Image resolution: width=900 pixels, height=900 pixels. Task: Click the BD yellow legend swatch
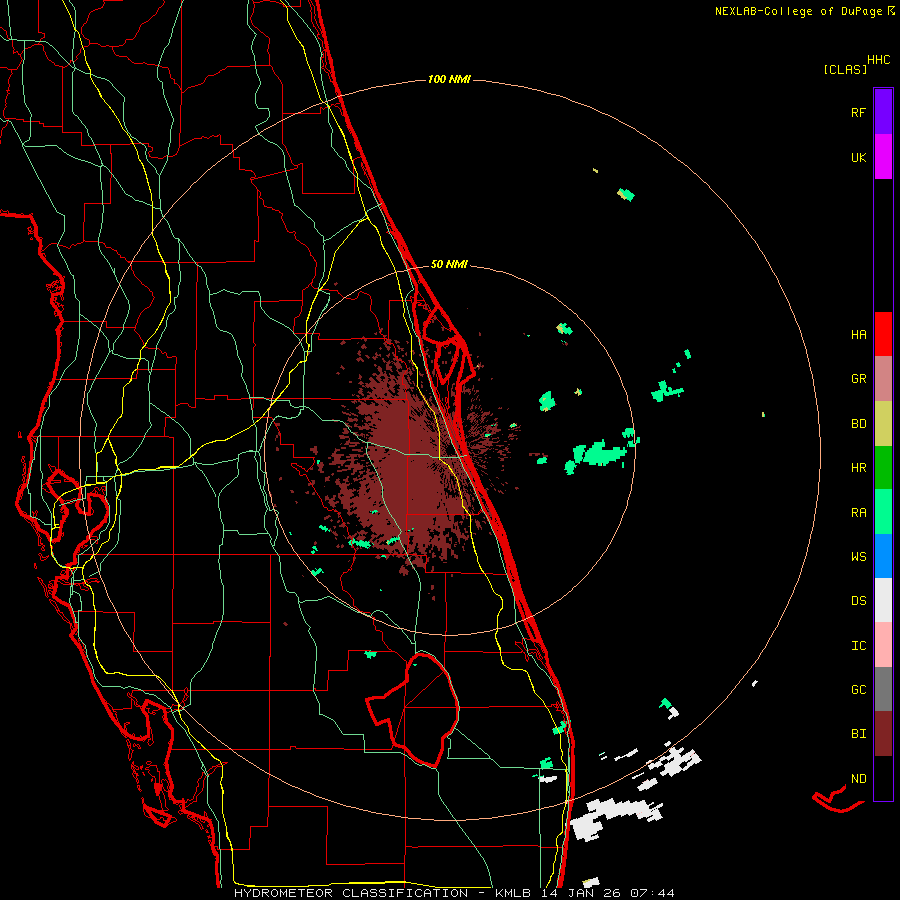[x=883, y=424]
